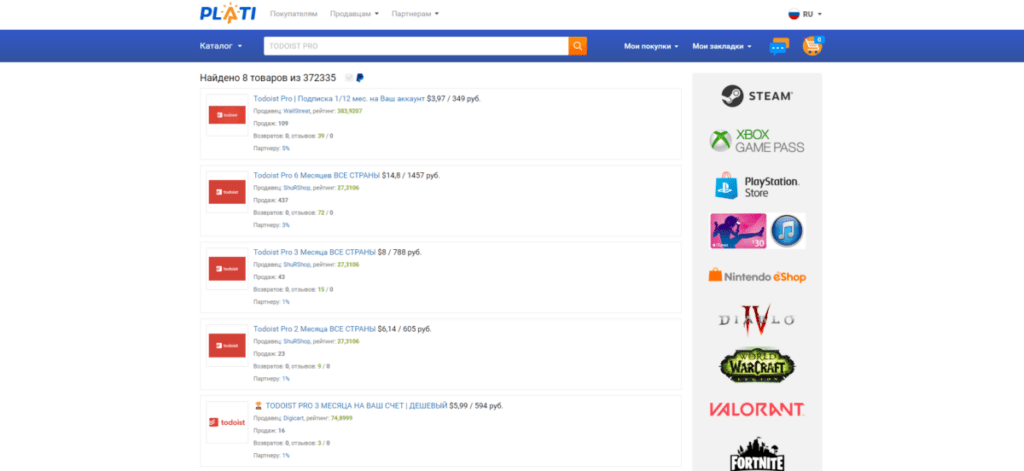1024x471 pixels.
Task: Click Продаж: 109 sales count
Action: (x=270, y=123)
